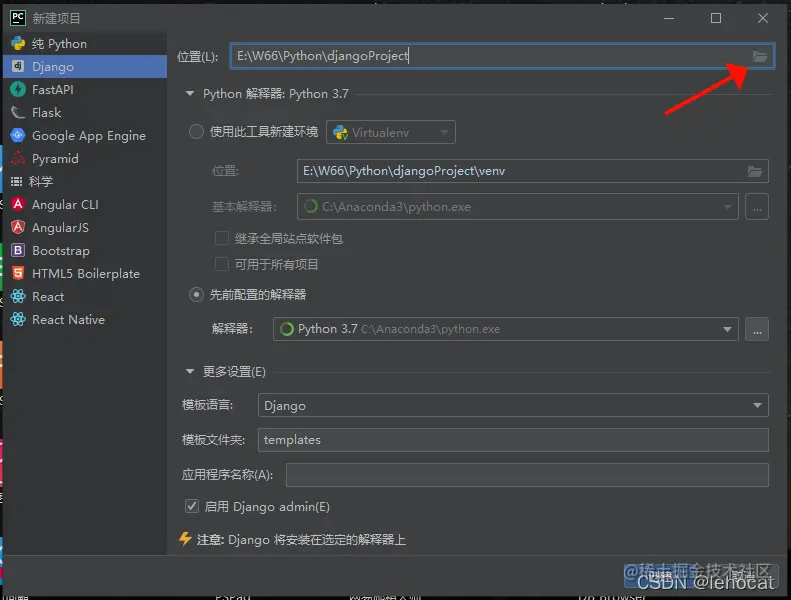Choose the Flask project icon
The height and width of the screenshot is (600, 791).
[x=18, y=113]
